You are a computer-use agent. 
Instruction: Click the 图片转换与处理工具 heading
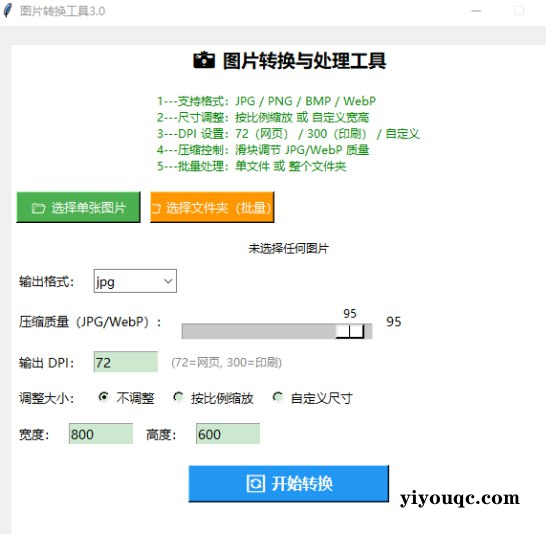[x=304, y=61]
